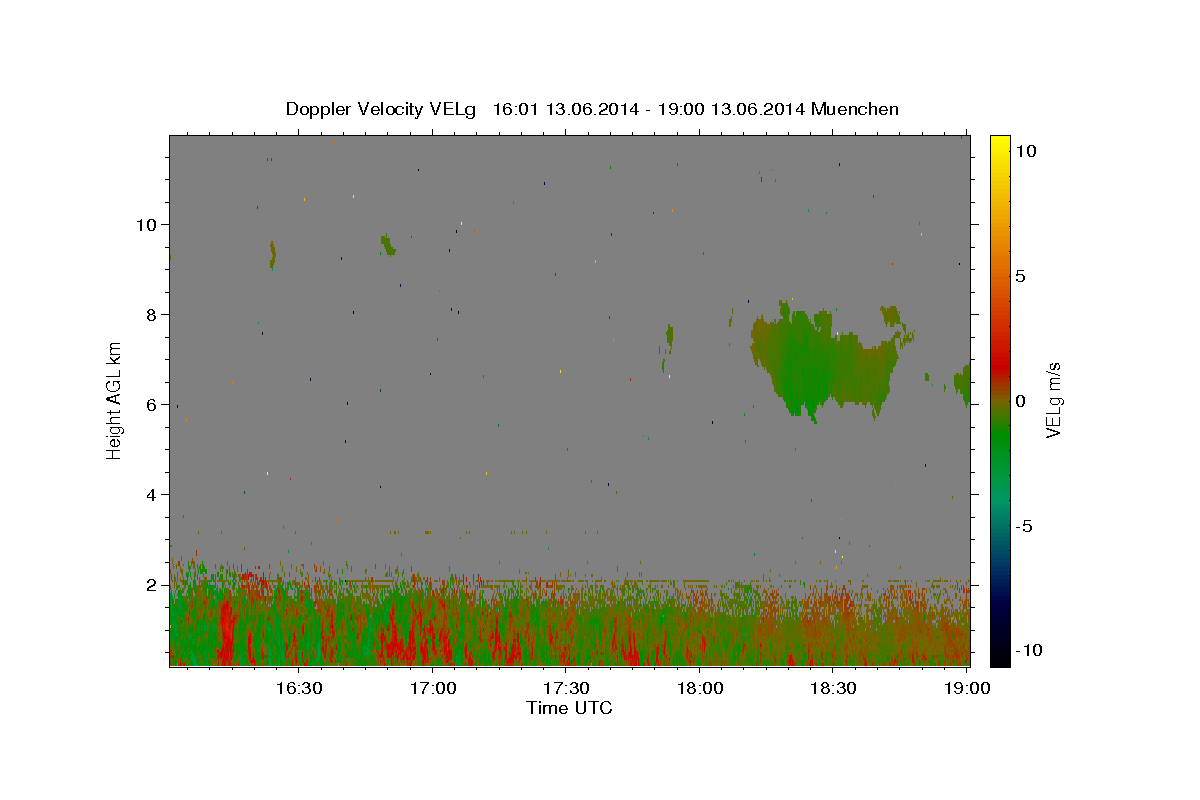The height and width of the screenshot is (800, 1200).
Task: Click the plot title 'Doppler Velocity VELg'
Action: (x=381, y=109)
